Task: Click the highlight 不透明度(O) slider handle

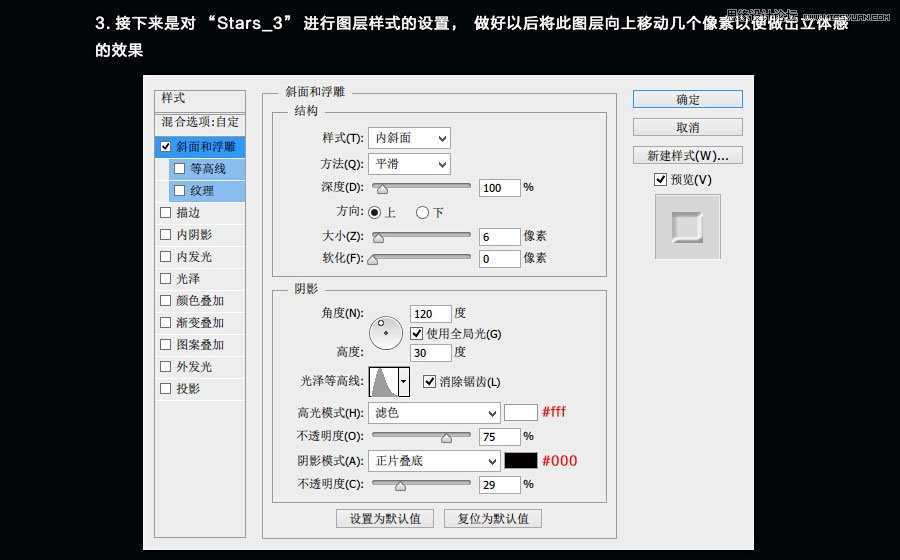Action: point(447,438)
